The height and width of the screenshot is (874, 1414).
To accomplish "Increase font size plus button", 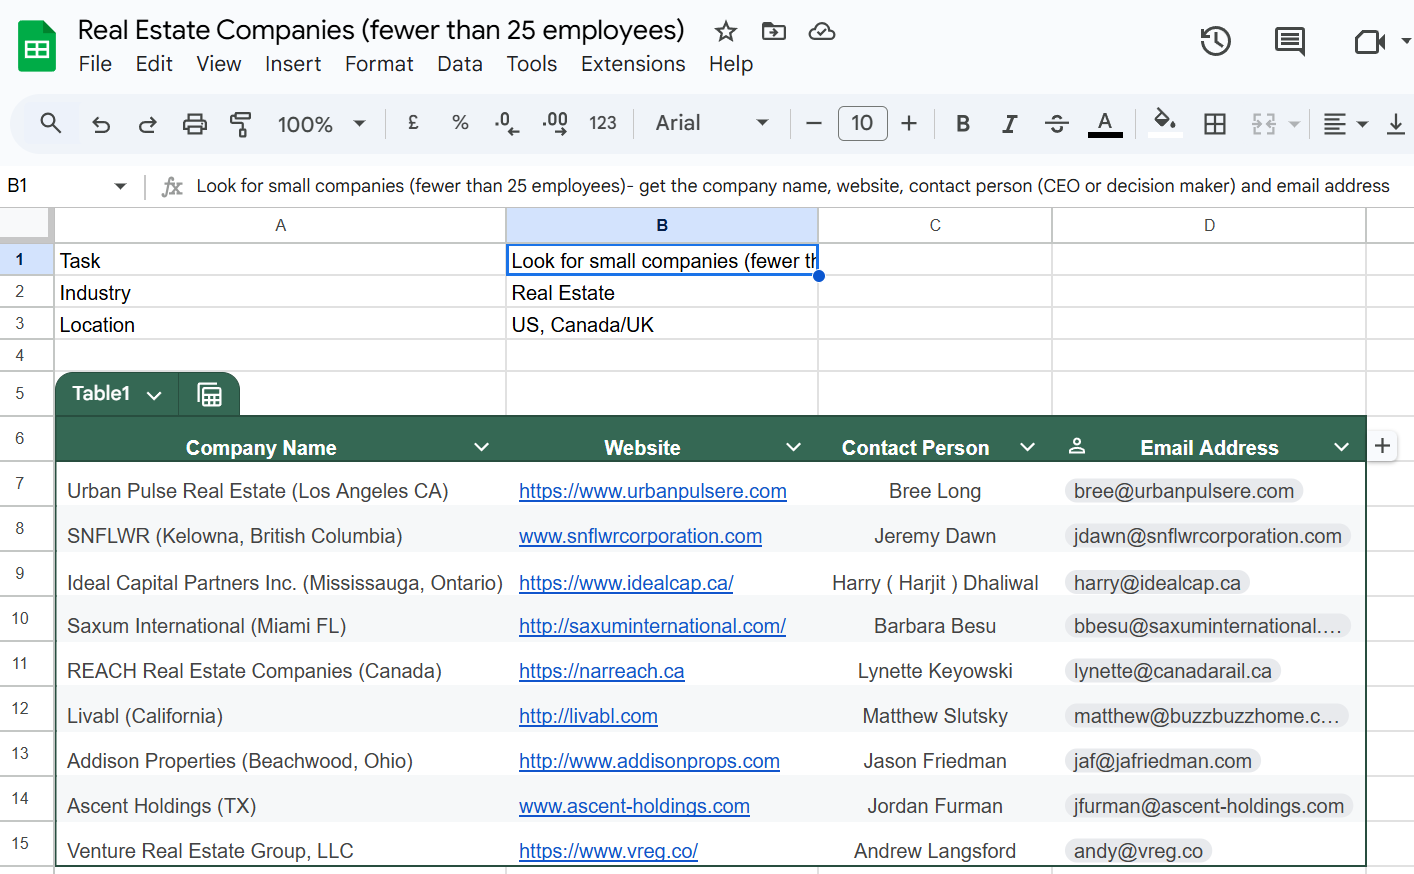I will click(x=909, y=123).
